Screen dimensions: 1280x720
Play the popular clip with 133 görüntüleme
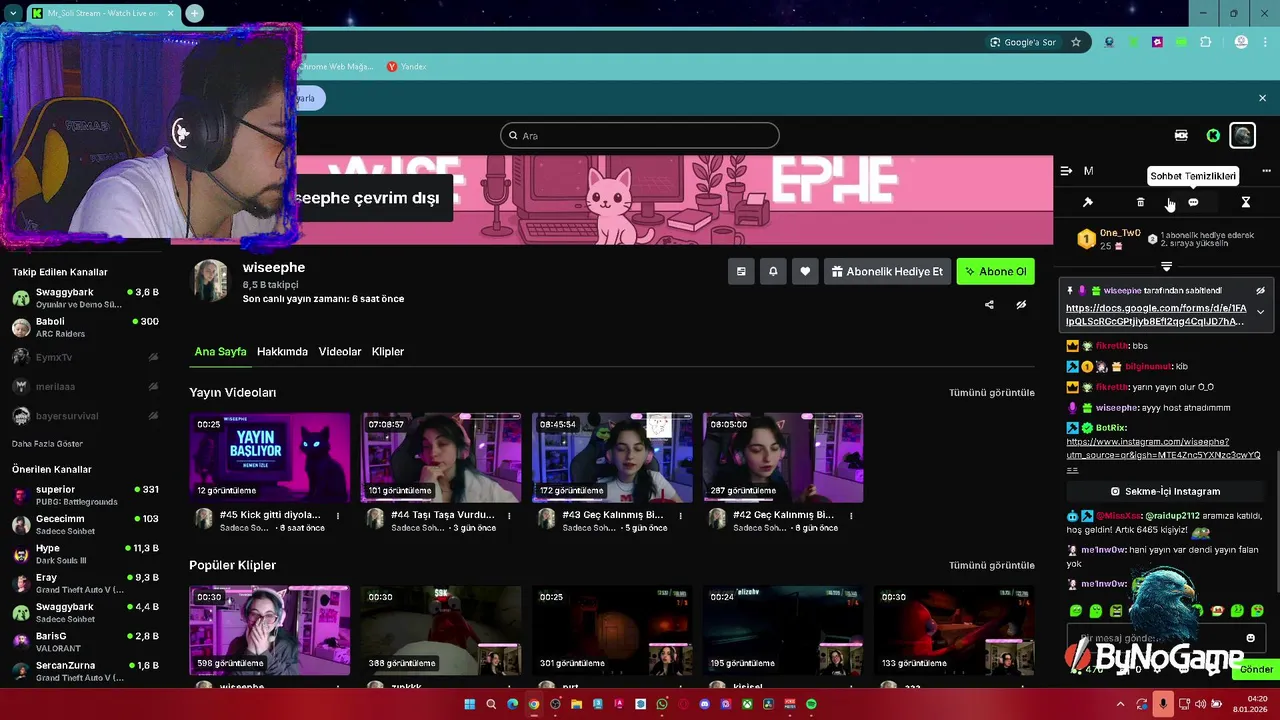pyautogui.click(x=954, y=631)
